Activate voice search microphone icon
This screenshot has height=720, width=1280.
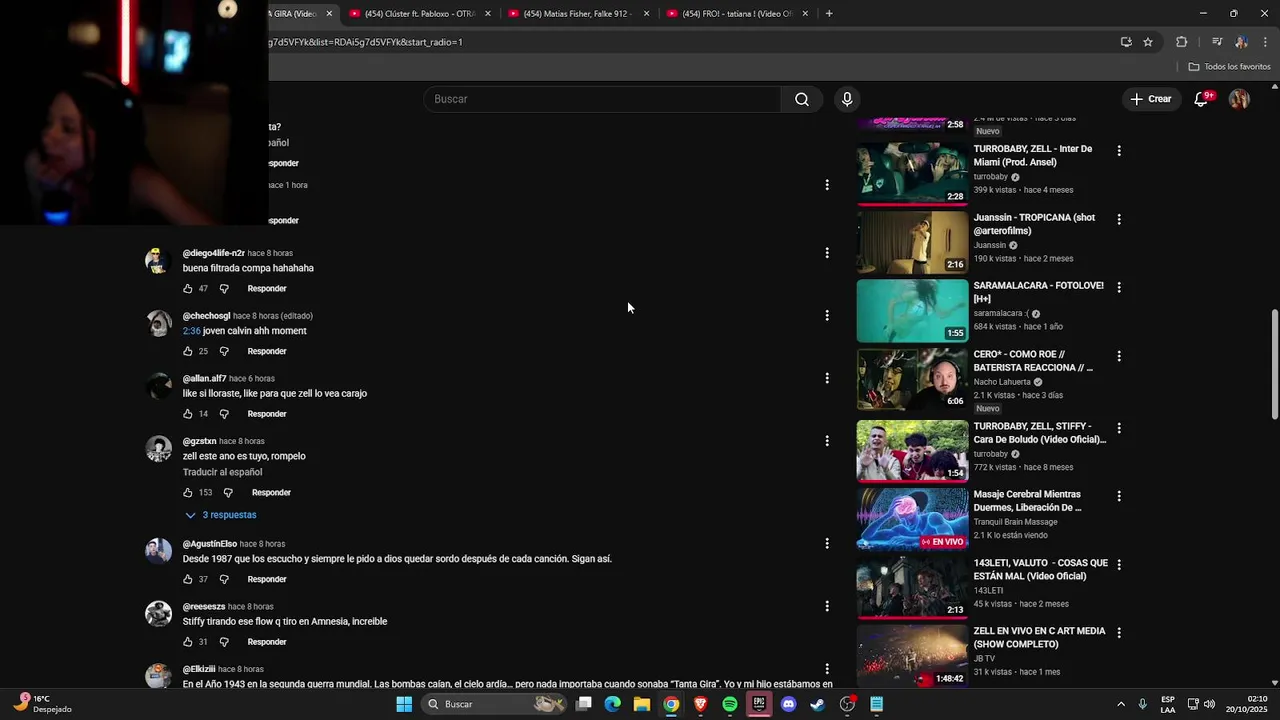pos(847,99)
